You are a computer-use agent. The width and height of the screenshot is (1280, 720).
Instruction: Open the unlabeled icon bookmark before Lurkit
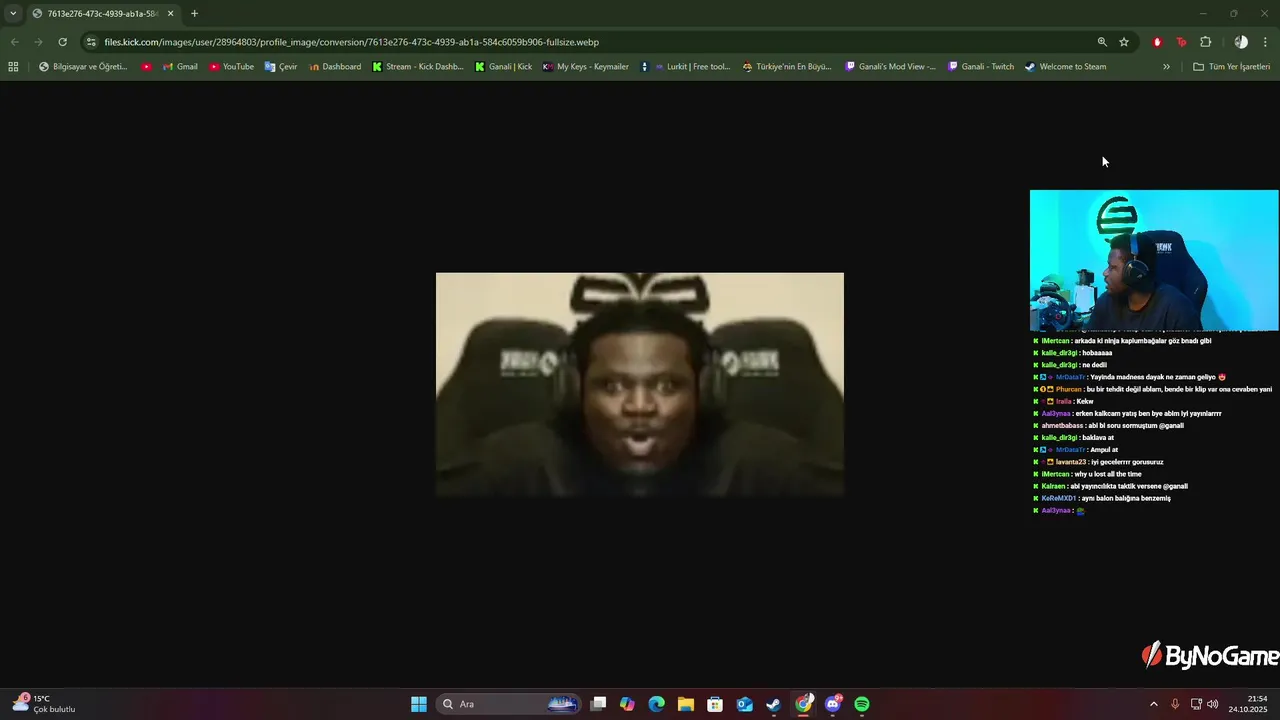[x=645, y=67]
